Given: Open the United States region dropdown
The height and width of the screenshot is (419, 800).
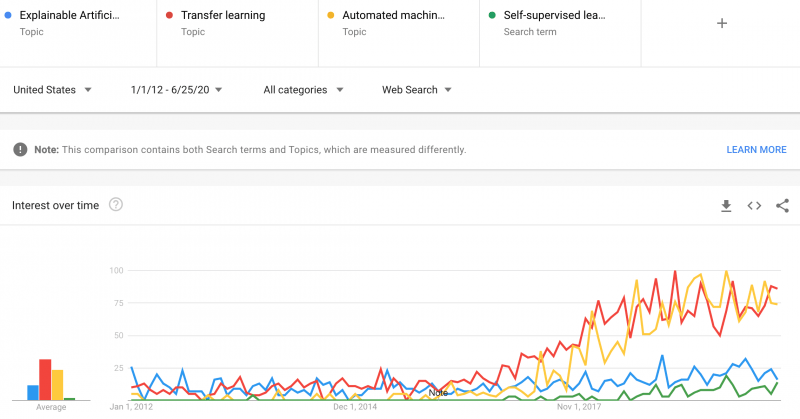Looking at the screenshot, I should [52, 90].
